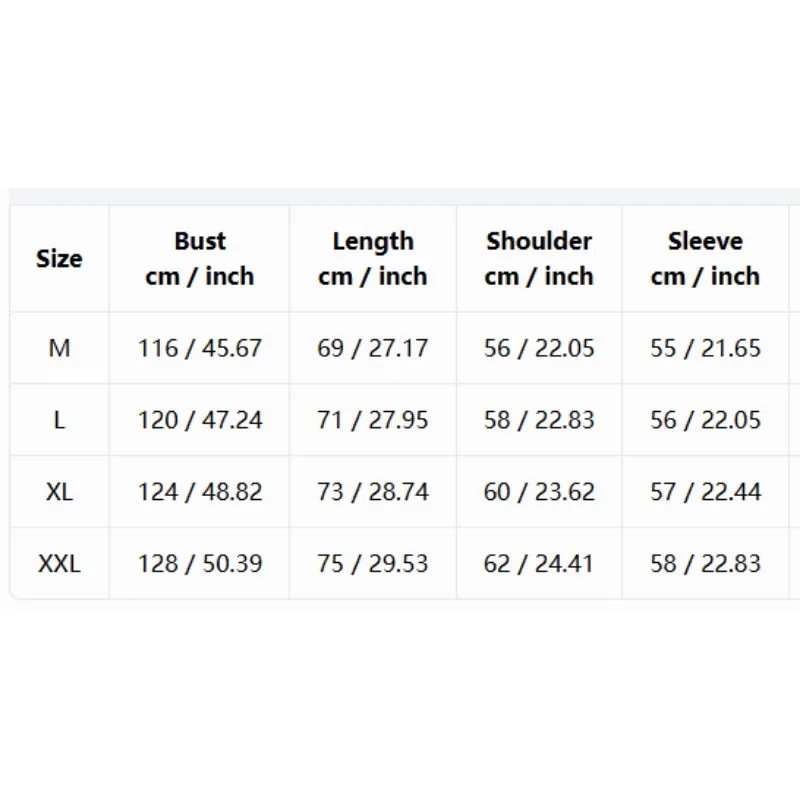Select the Sleeve cm / inch header

705,259
